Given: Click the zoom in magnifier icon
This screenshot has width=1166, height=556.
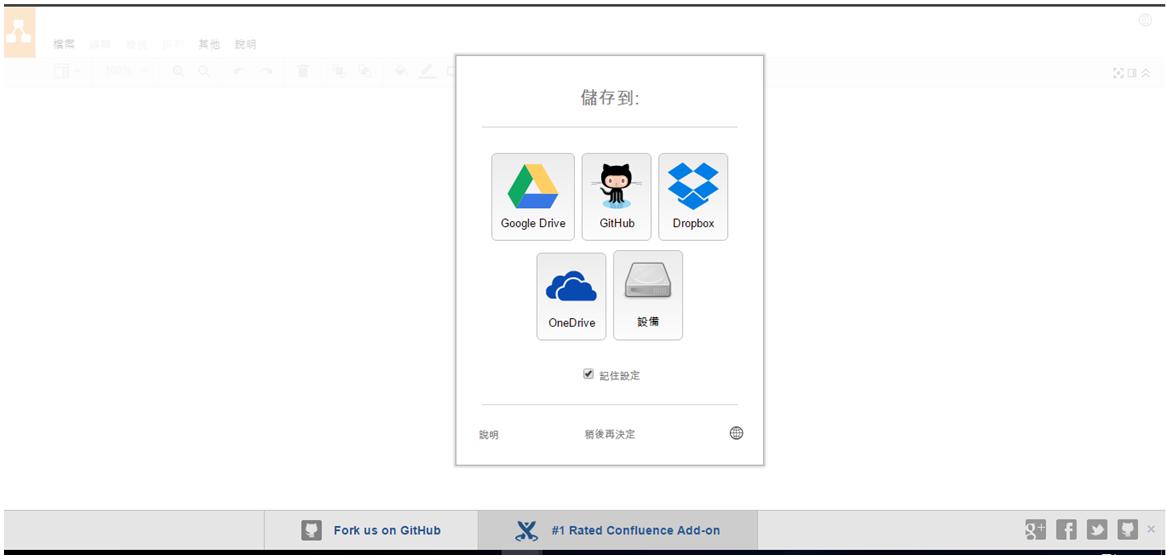Looking at the screenshot, I should pos(178,71).
